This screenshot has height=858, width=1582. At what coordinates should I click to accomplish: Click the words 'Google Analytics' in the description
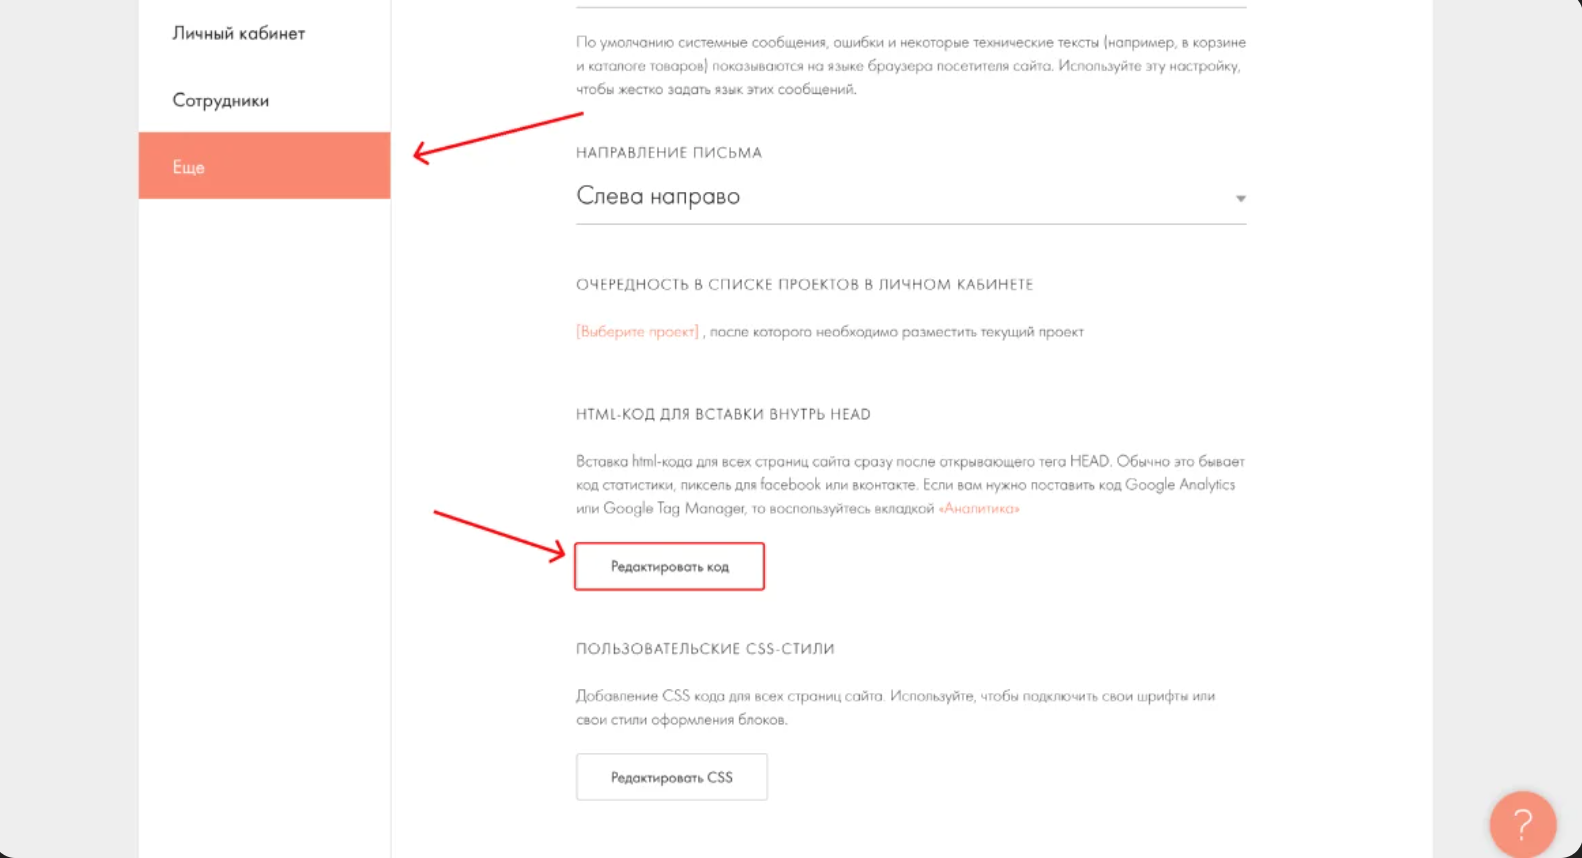pos(1180,485)
